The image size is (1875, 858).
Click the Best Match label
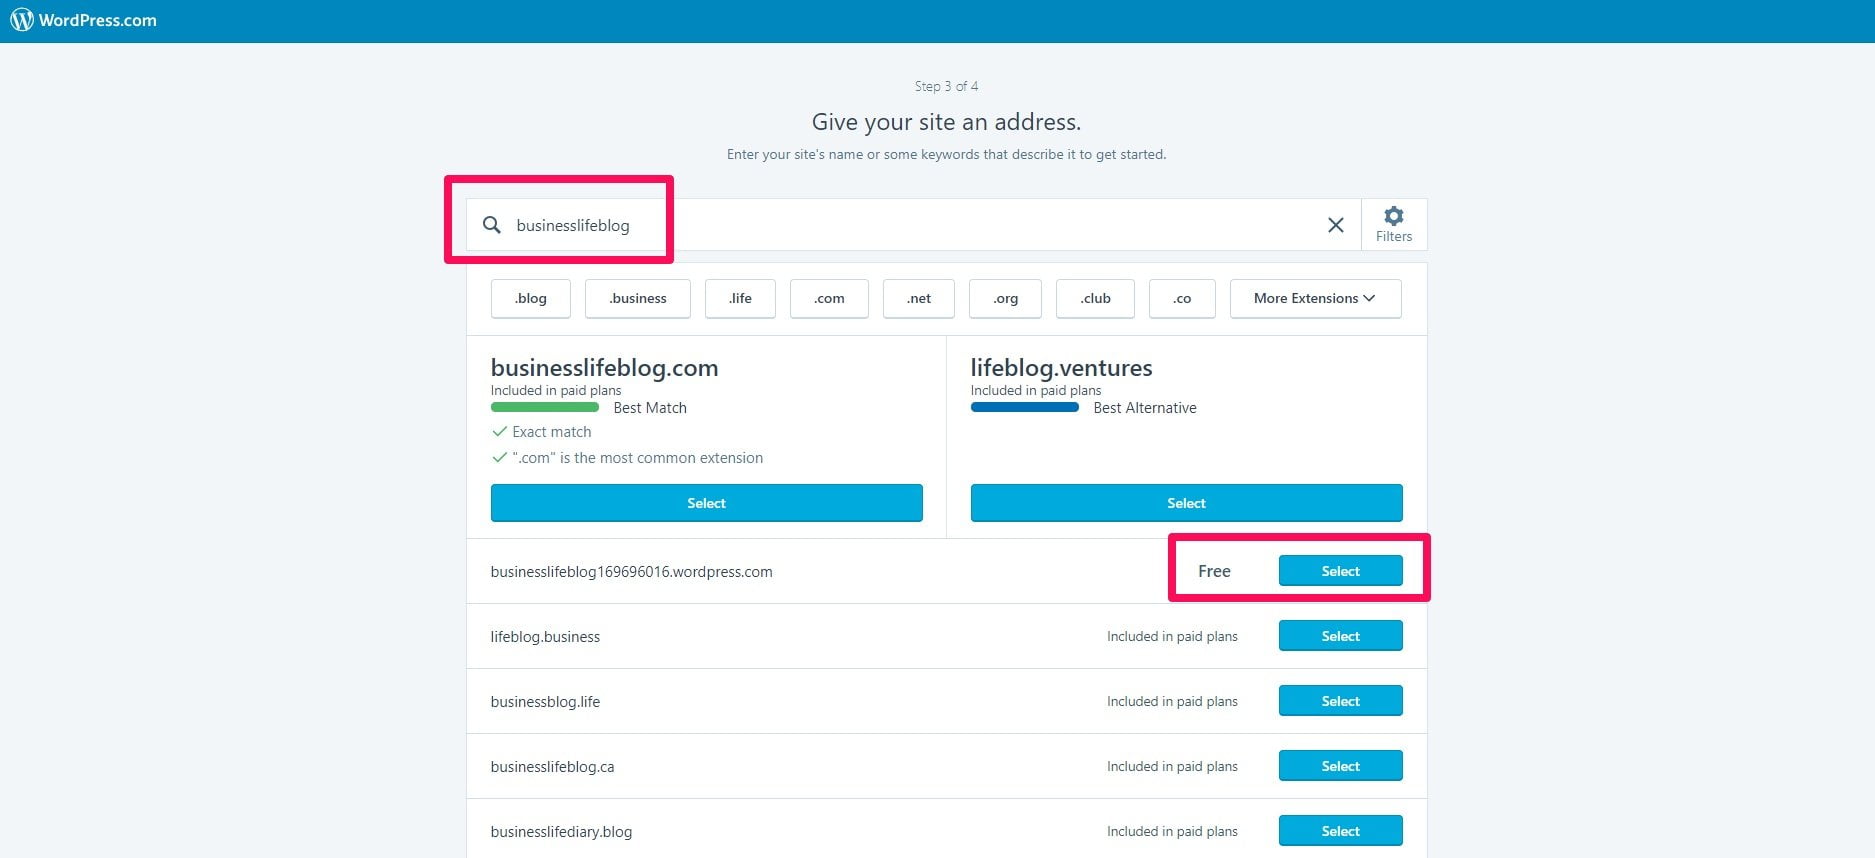tap(650, 408)
